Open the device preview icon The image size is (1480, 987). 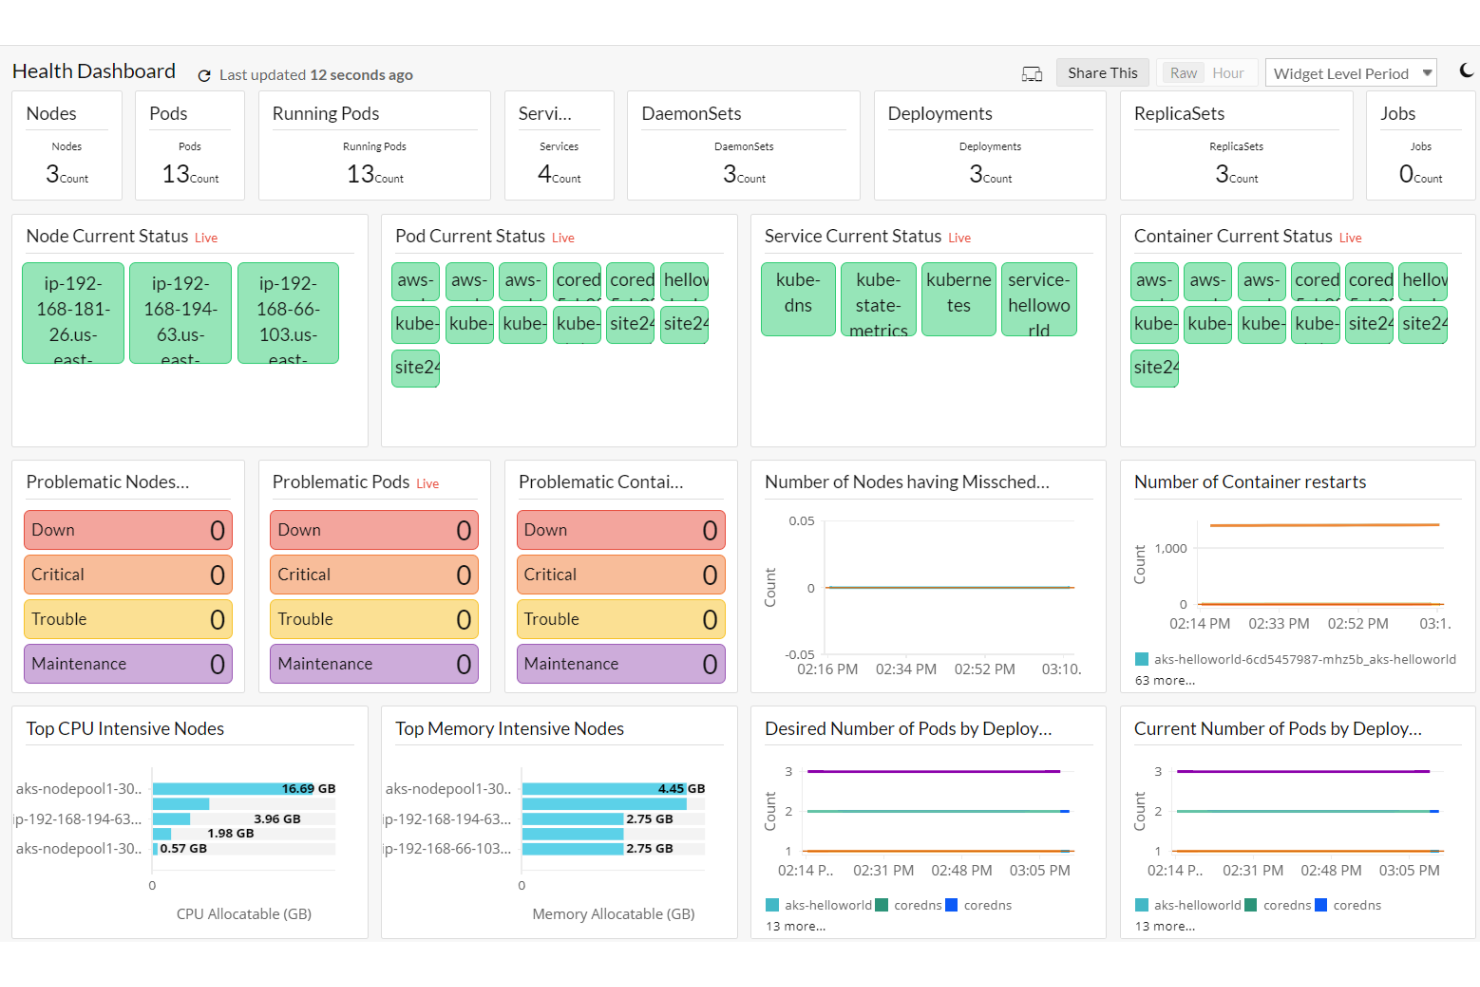pos(1032,73)
